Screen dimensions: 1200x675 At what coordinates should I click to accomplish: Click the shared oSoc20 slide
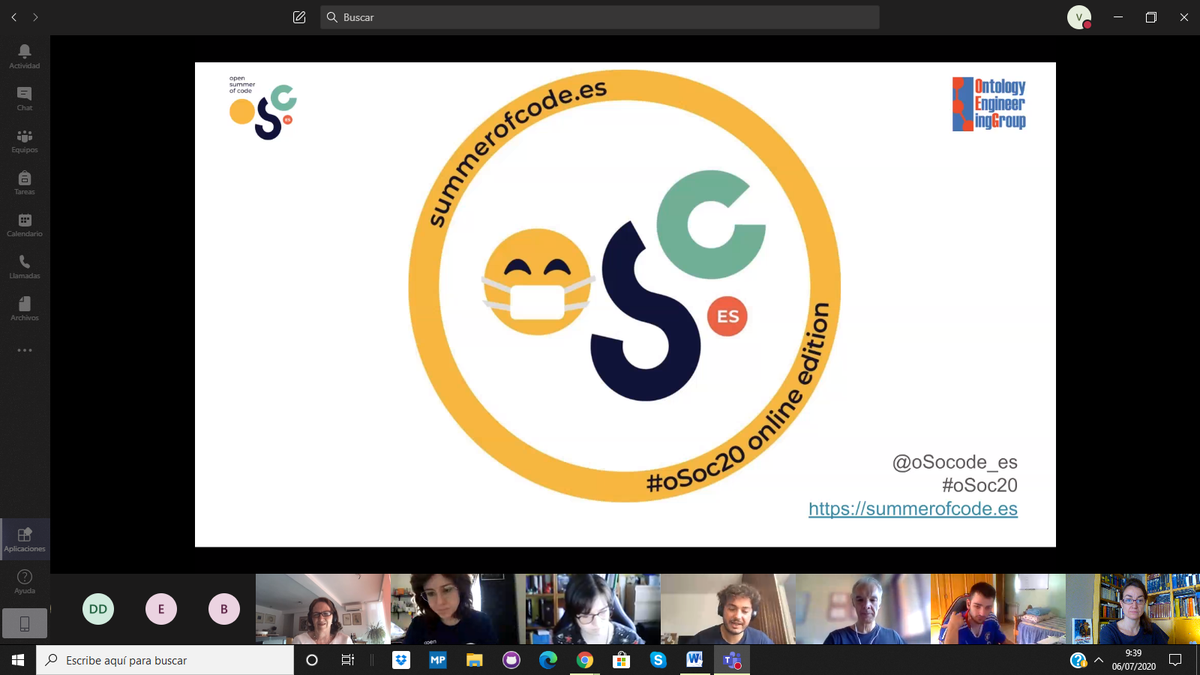(625, 304)
